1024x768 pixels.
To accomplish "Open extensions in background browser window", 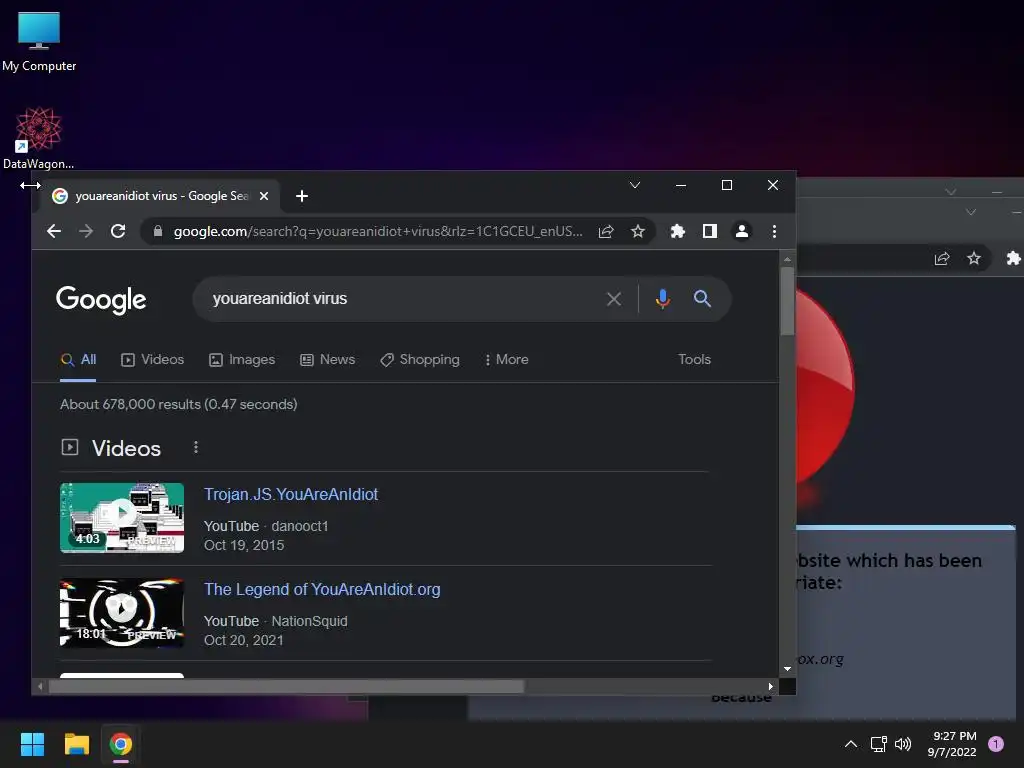I will click(x=1014, y=259).
